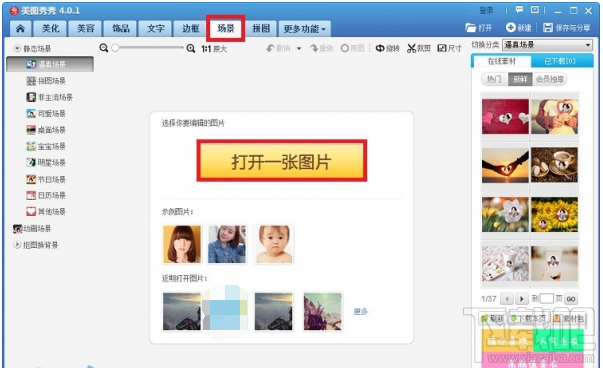Click the zoom out magnifier icon

[103, 48]
